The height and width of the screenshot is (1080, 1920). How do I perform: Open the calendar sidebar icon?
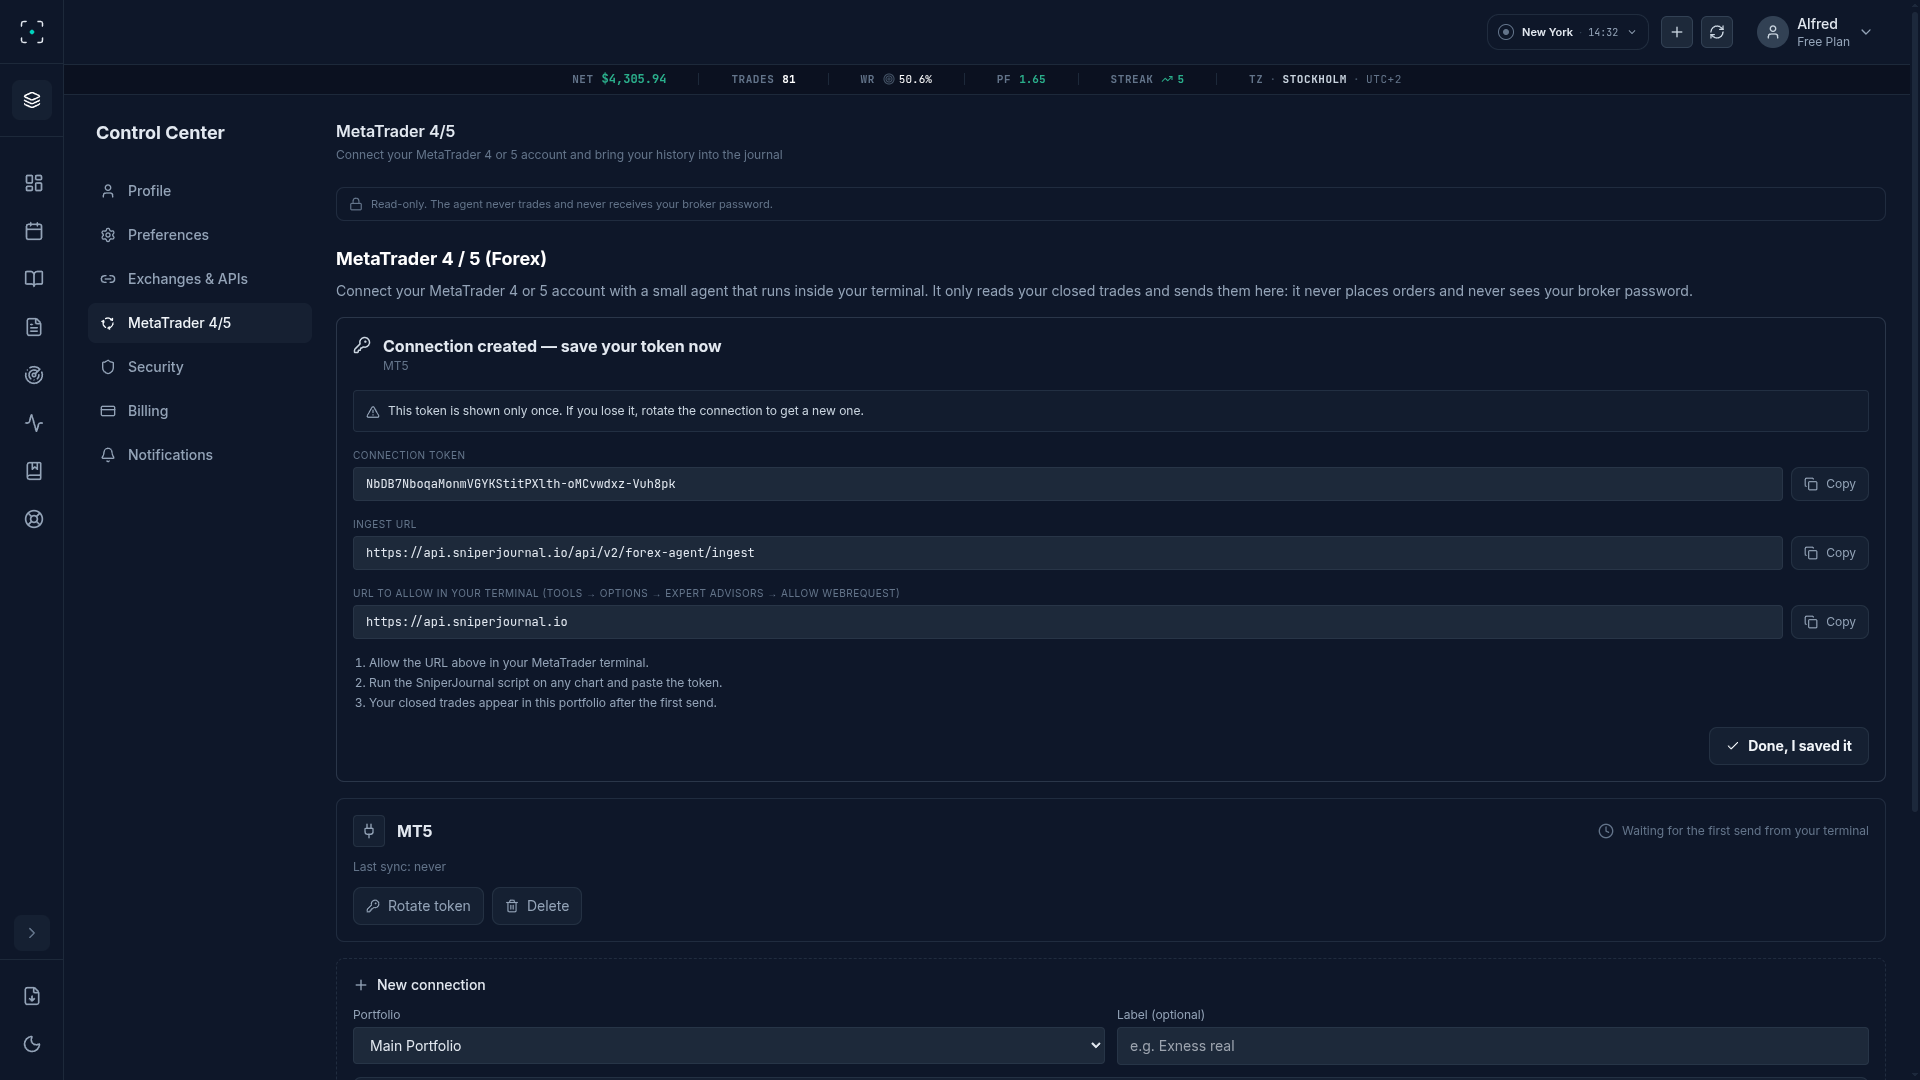point(34,231)
